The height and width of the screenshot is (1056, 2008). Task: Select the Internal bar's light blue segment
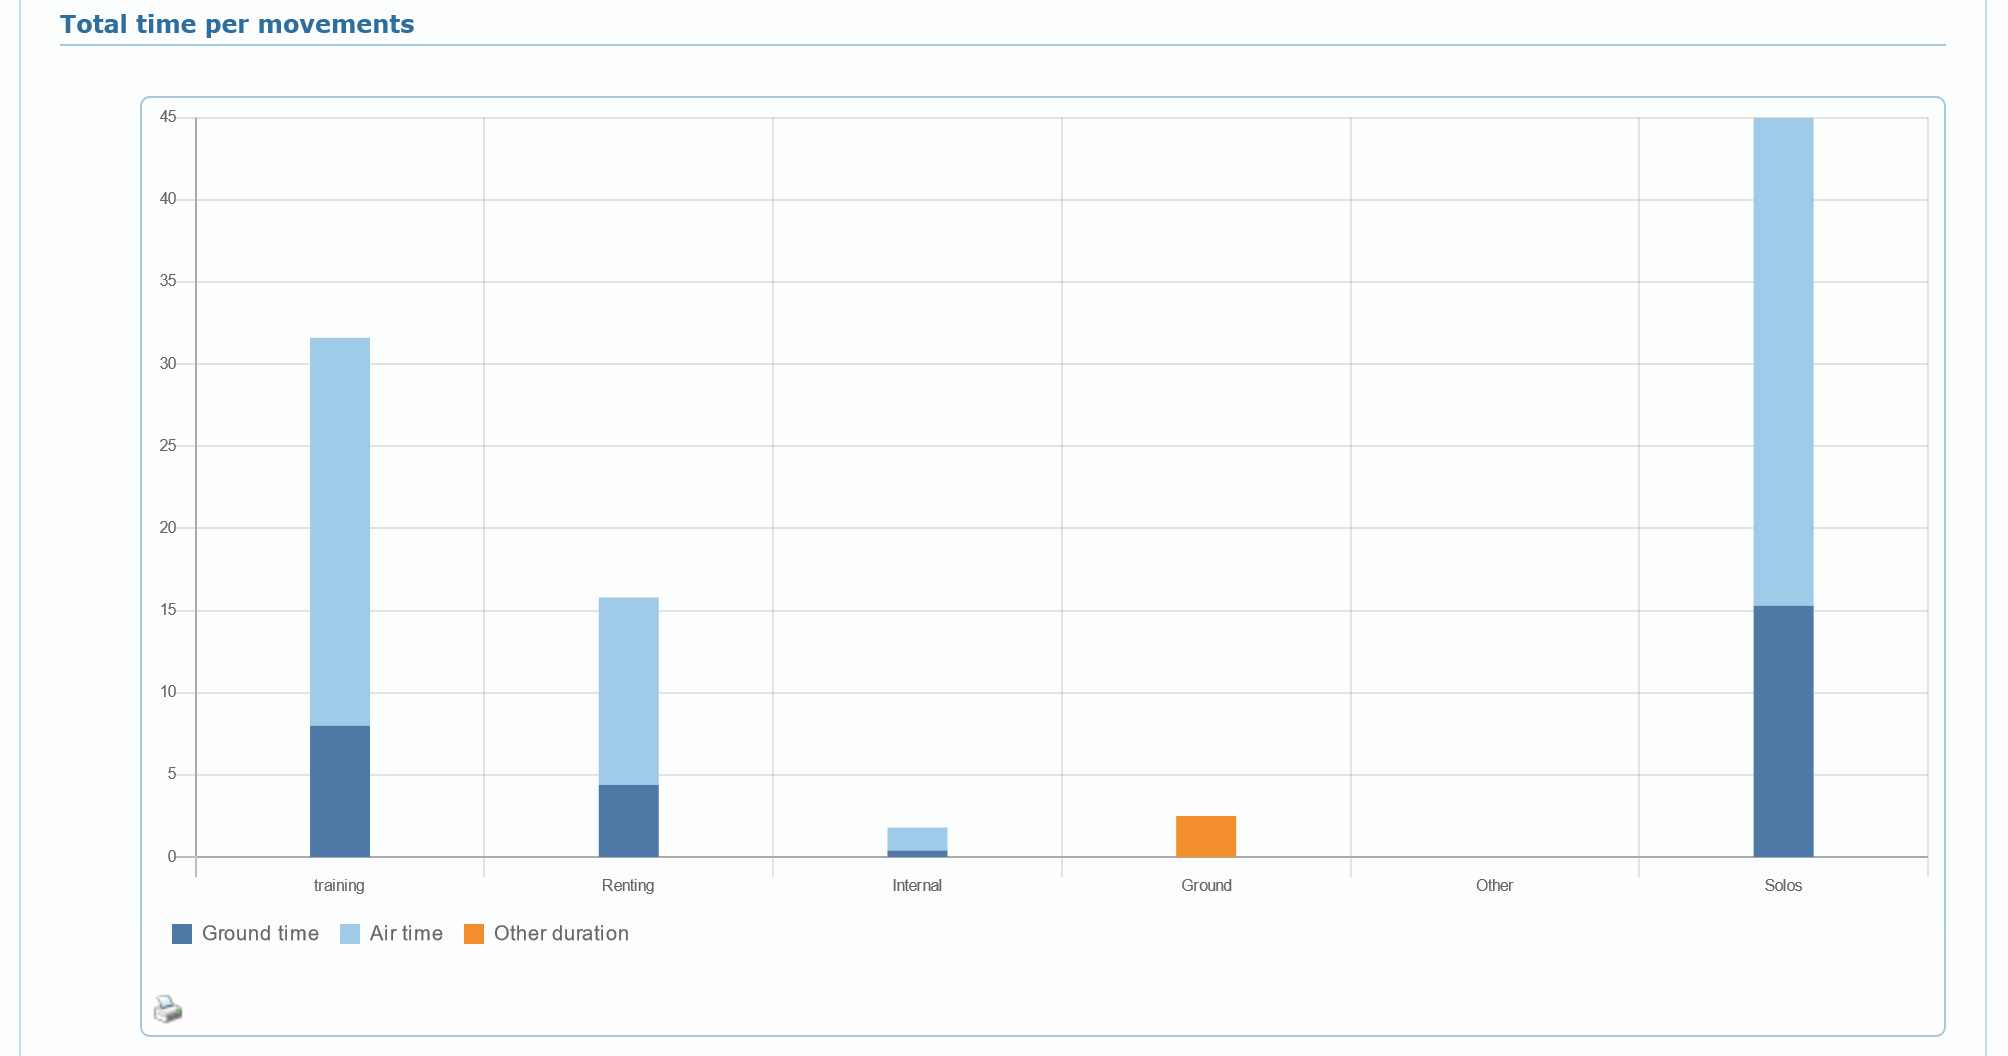[x=917, y=839]
